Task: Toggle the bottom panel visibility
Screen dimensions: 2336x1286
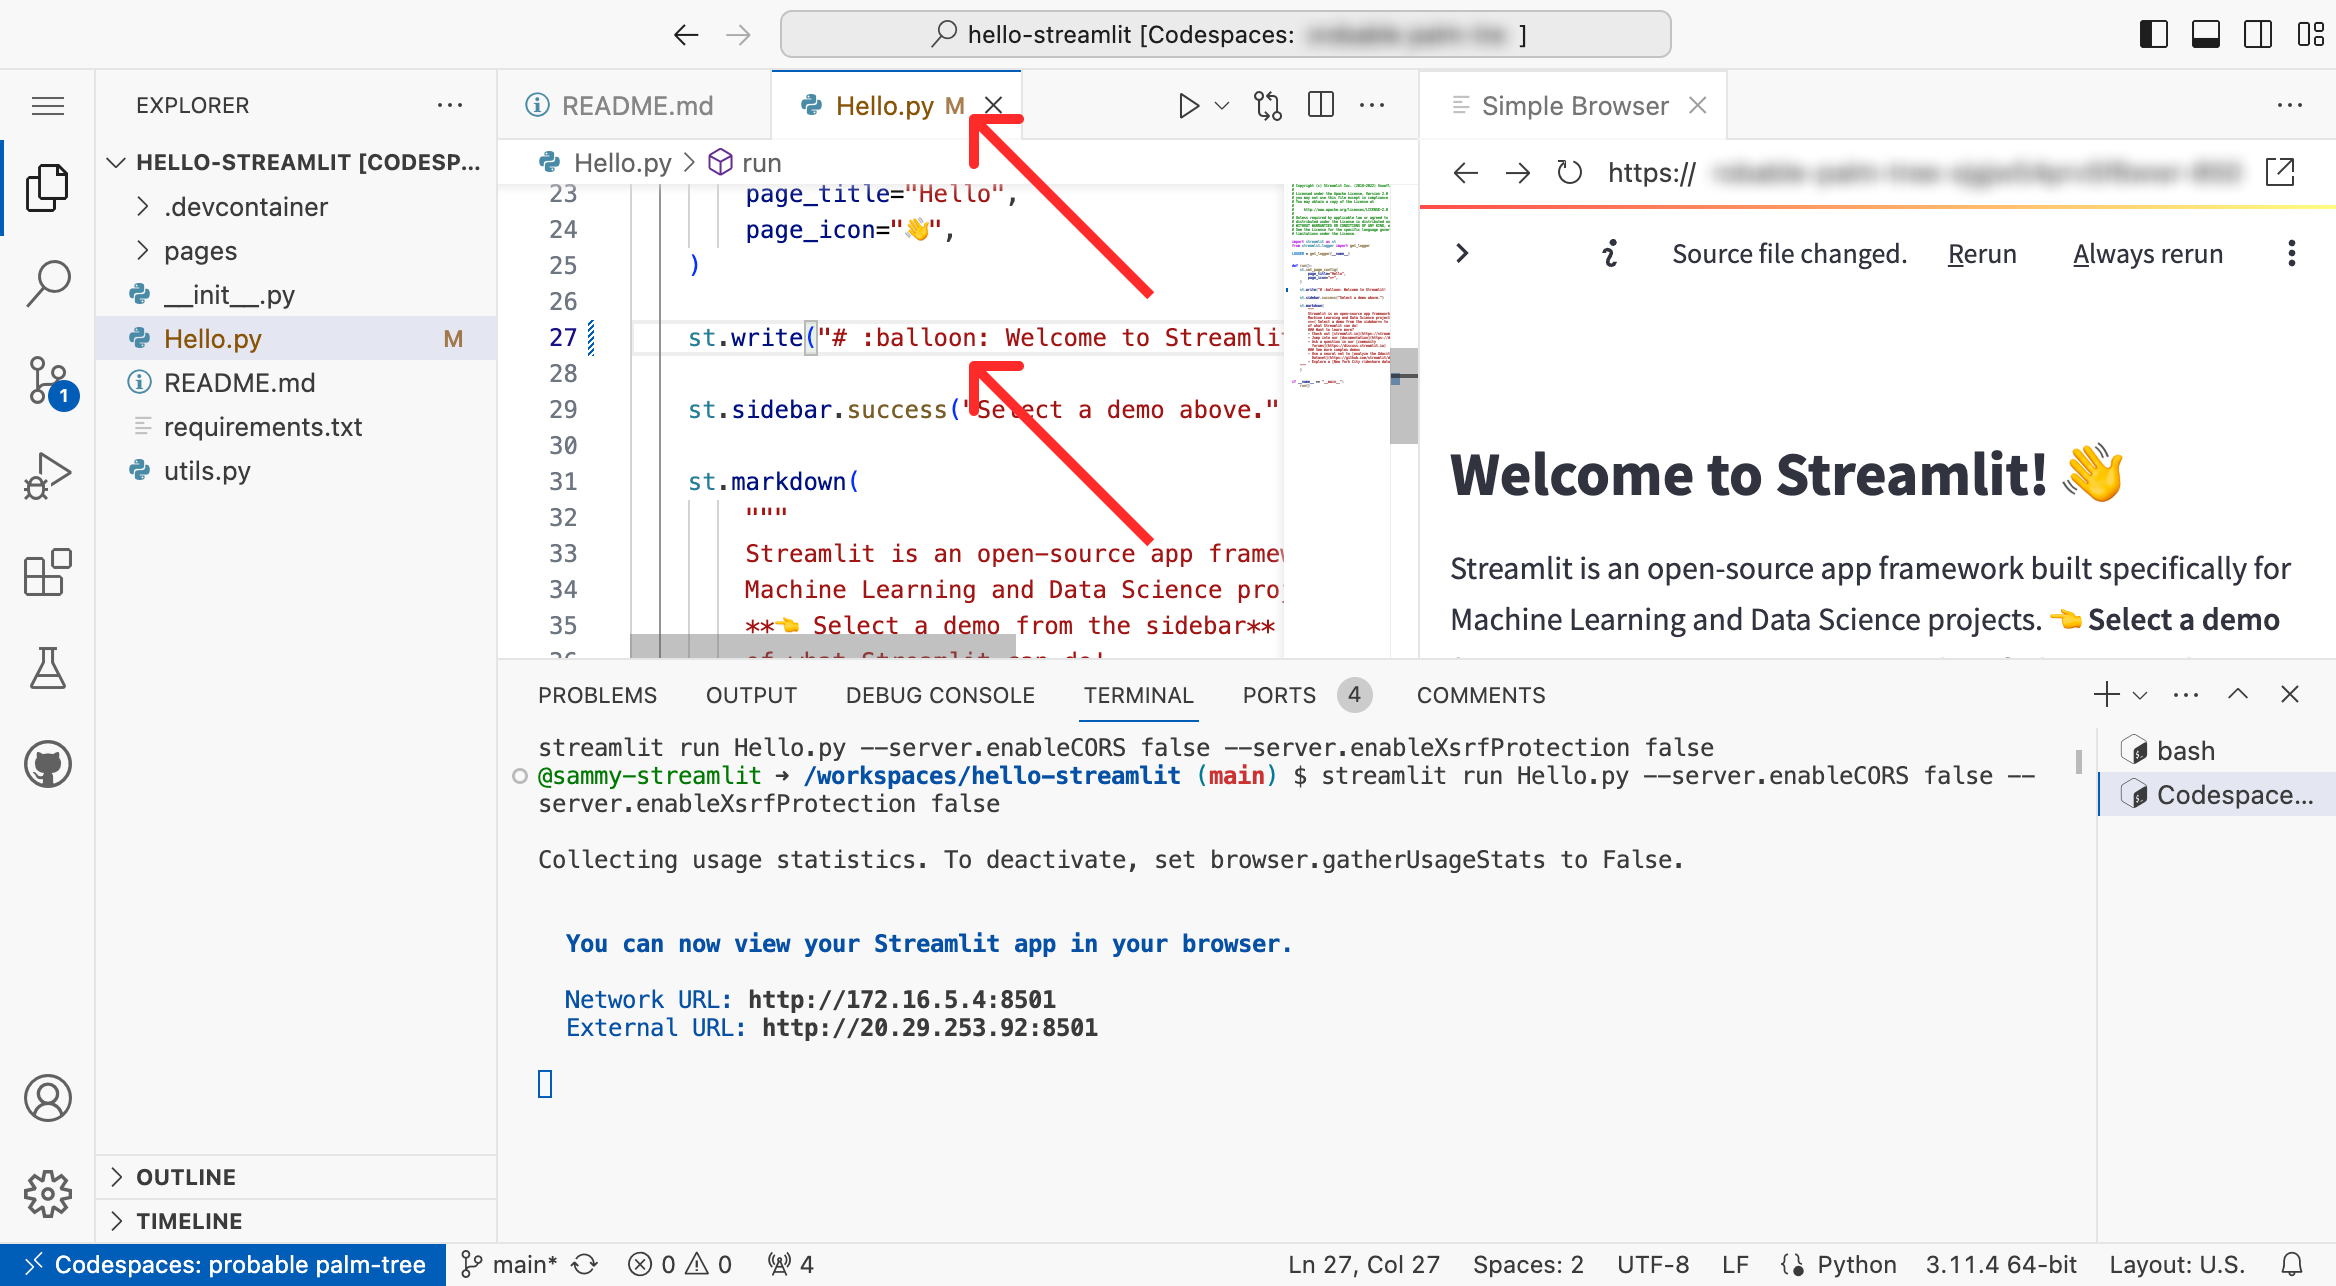Action: click(2205, 35)
